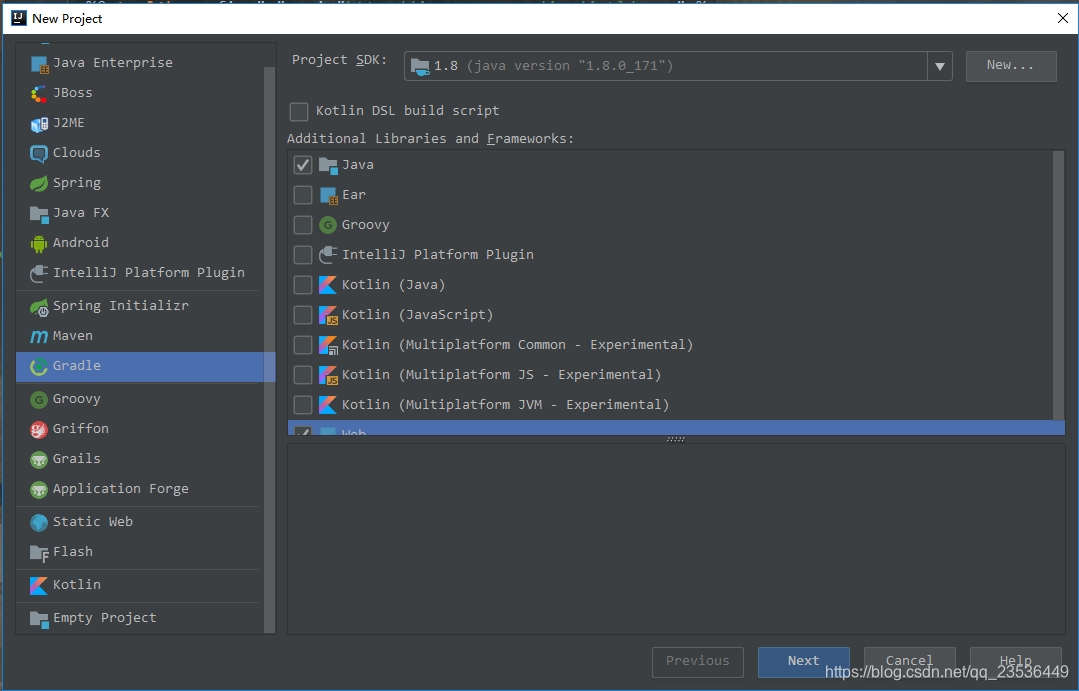Click the Ear framework icon
This screenshot has height=691, width=1079.
[328, 196]
